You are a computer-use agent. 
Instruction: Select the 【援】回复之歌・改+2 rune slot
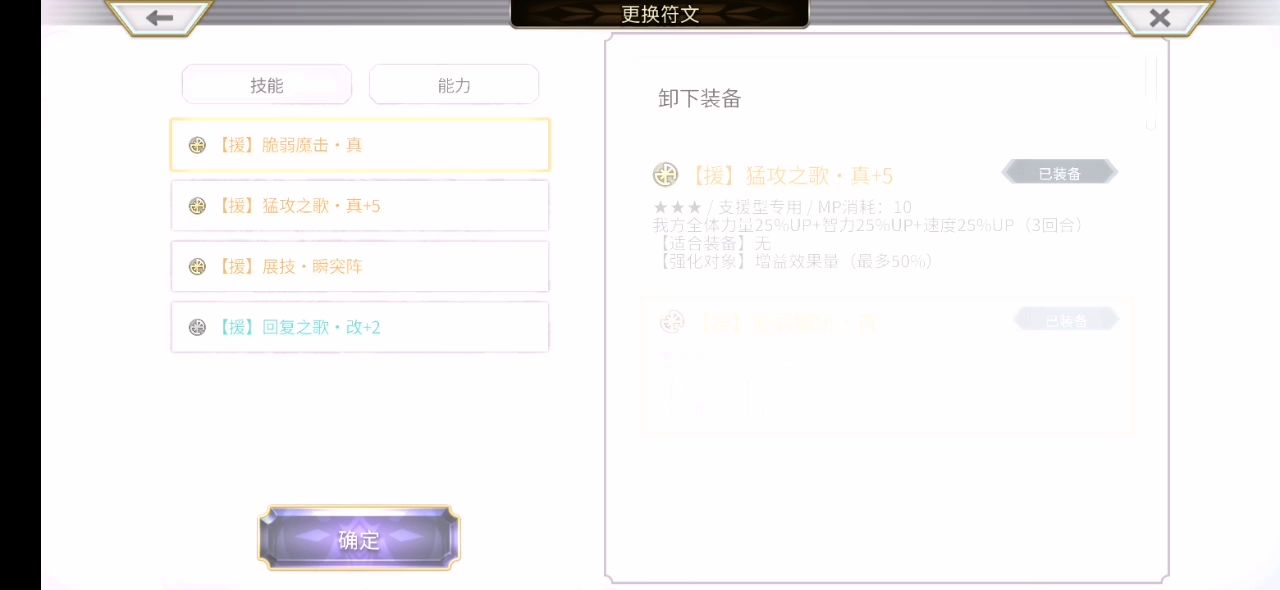(x=360, y=327)
